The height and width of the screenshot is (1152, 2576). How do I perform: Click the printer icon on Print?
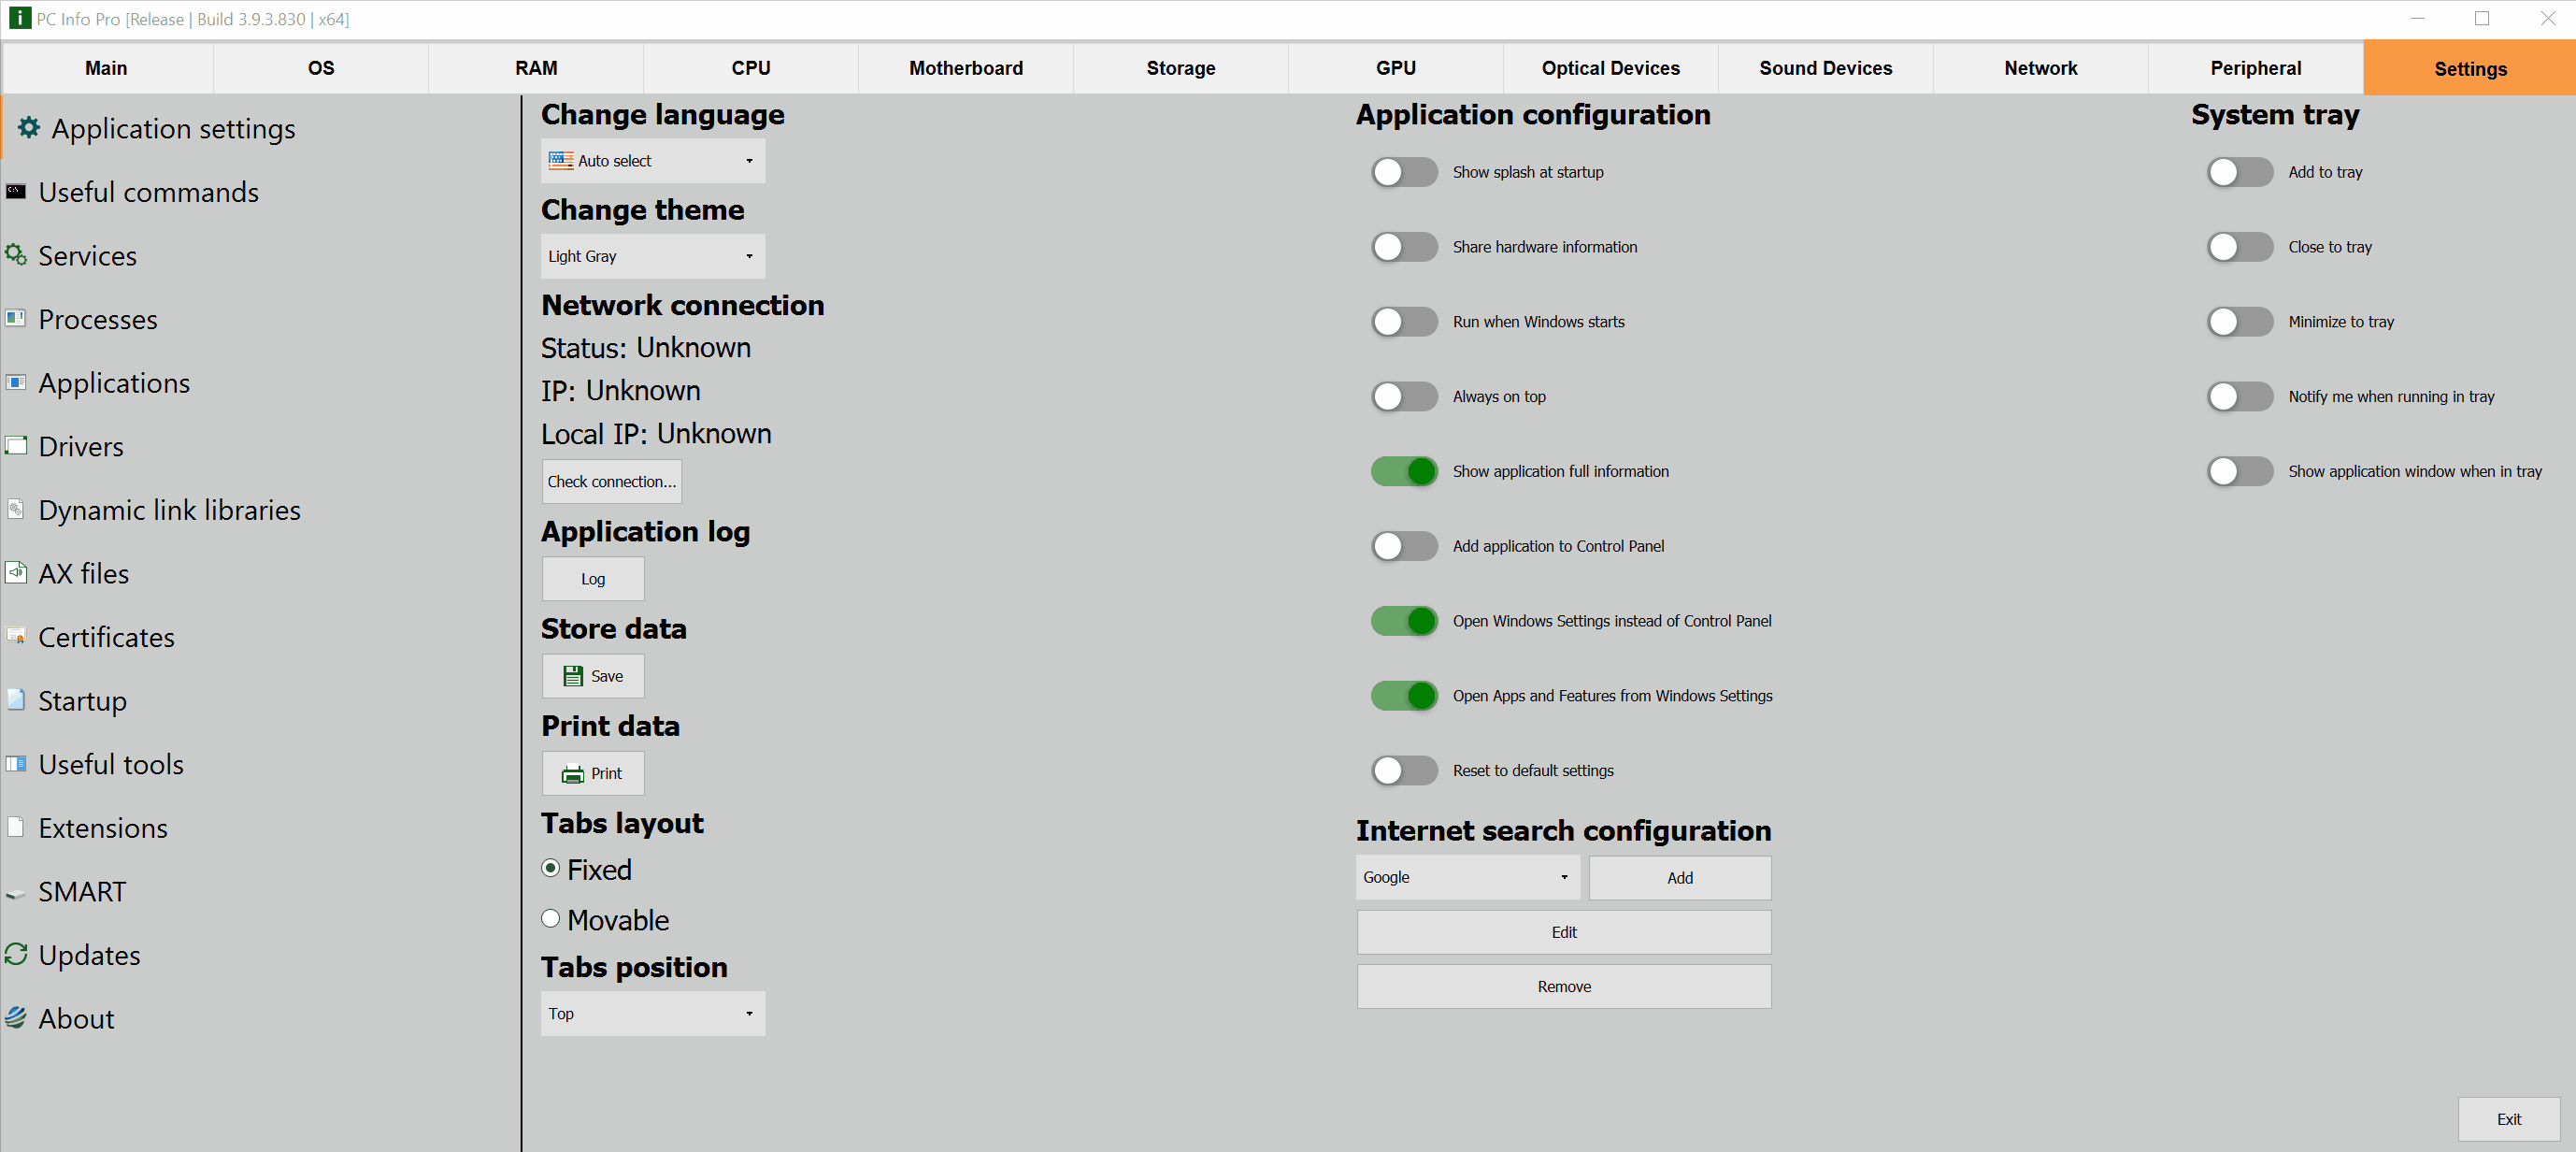(573, 774)
